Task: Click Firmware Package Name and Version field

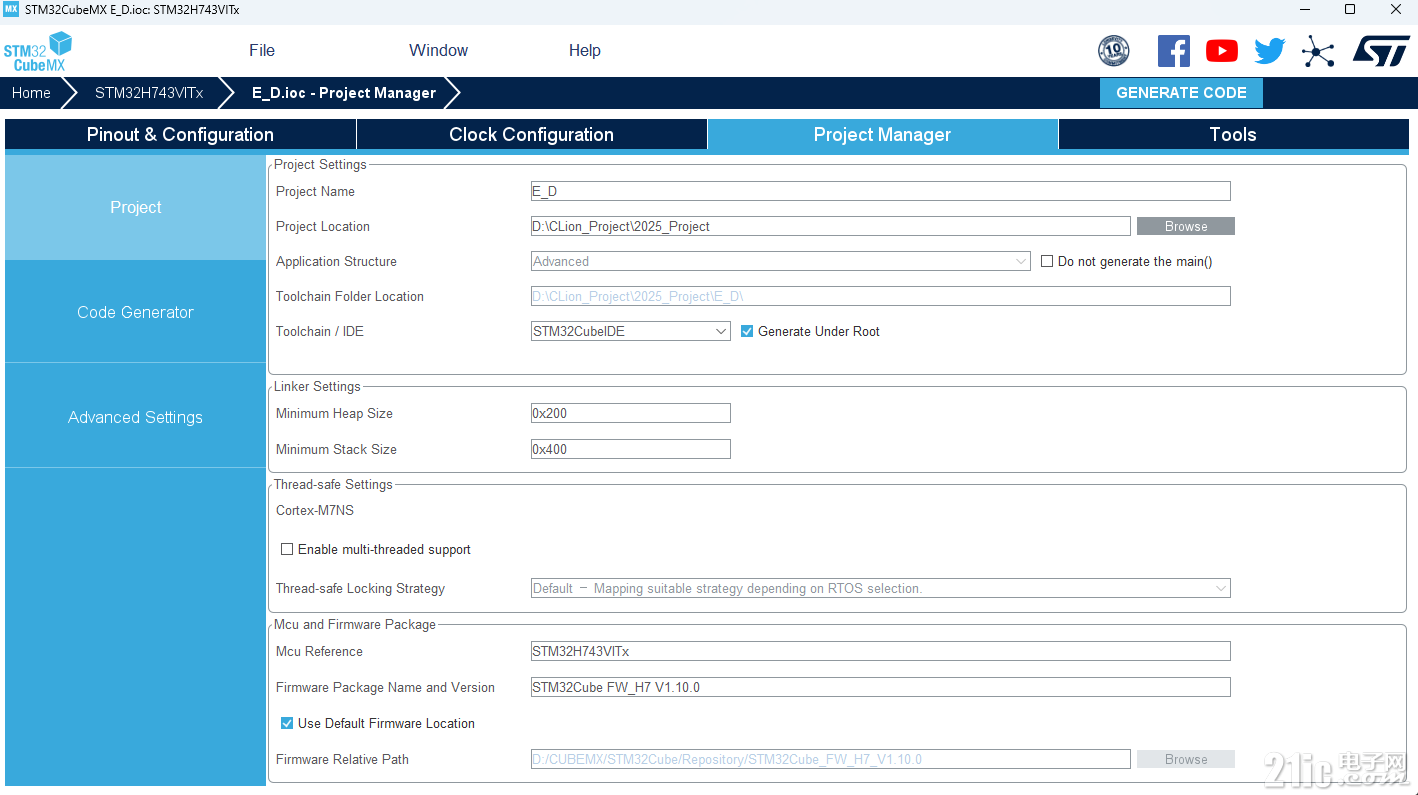Action: (x=881, y=687)
